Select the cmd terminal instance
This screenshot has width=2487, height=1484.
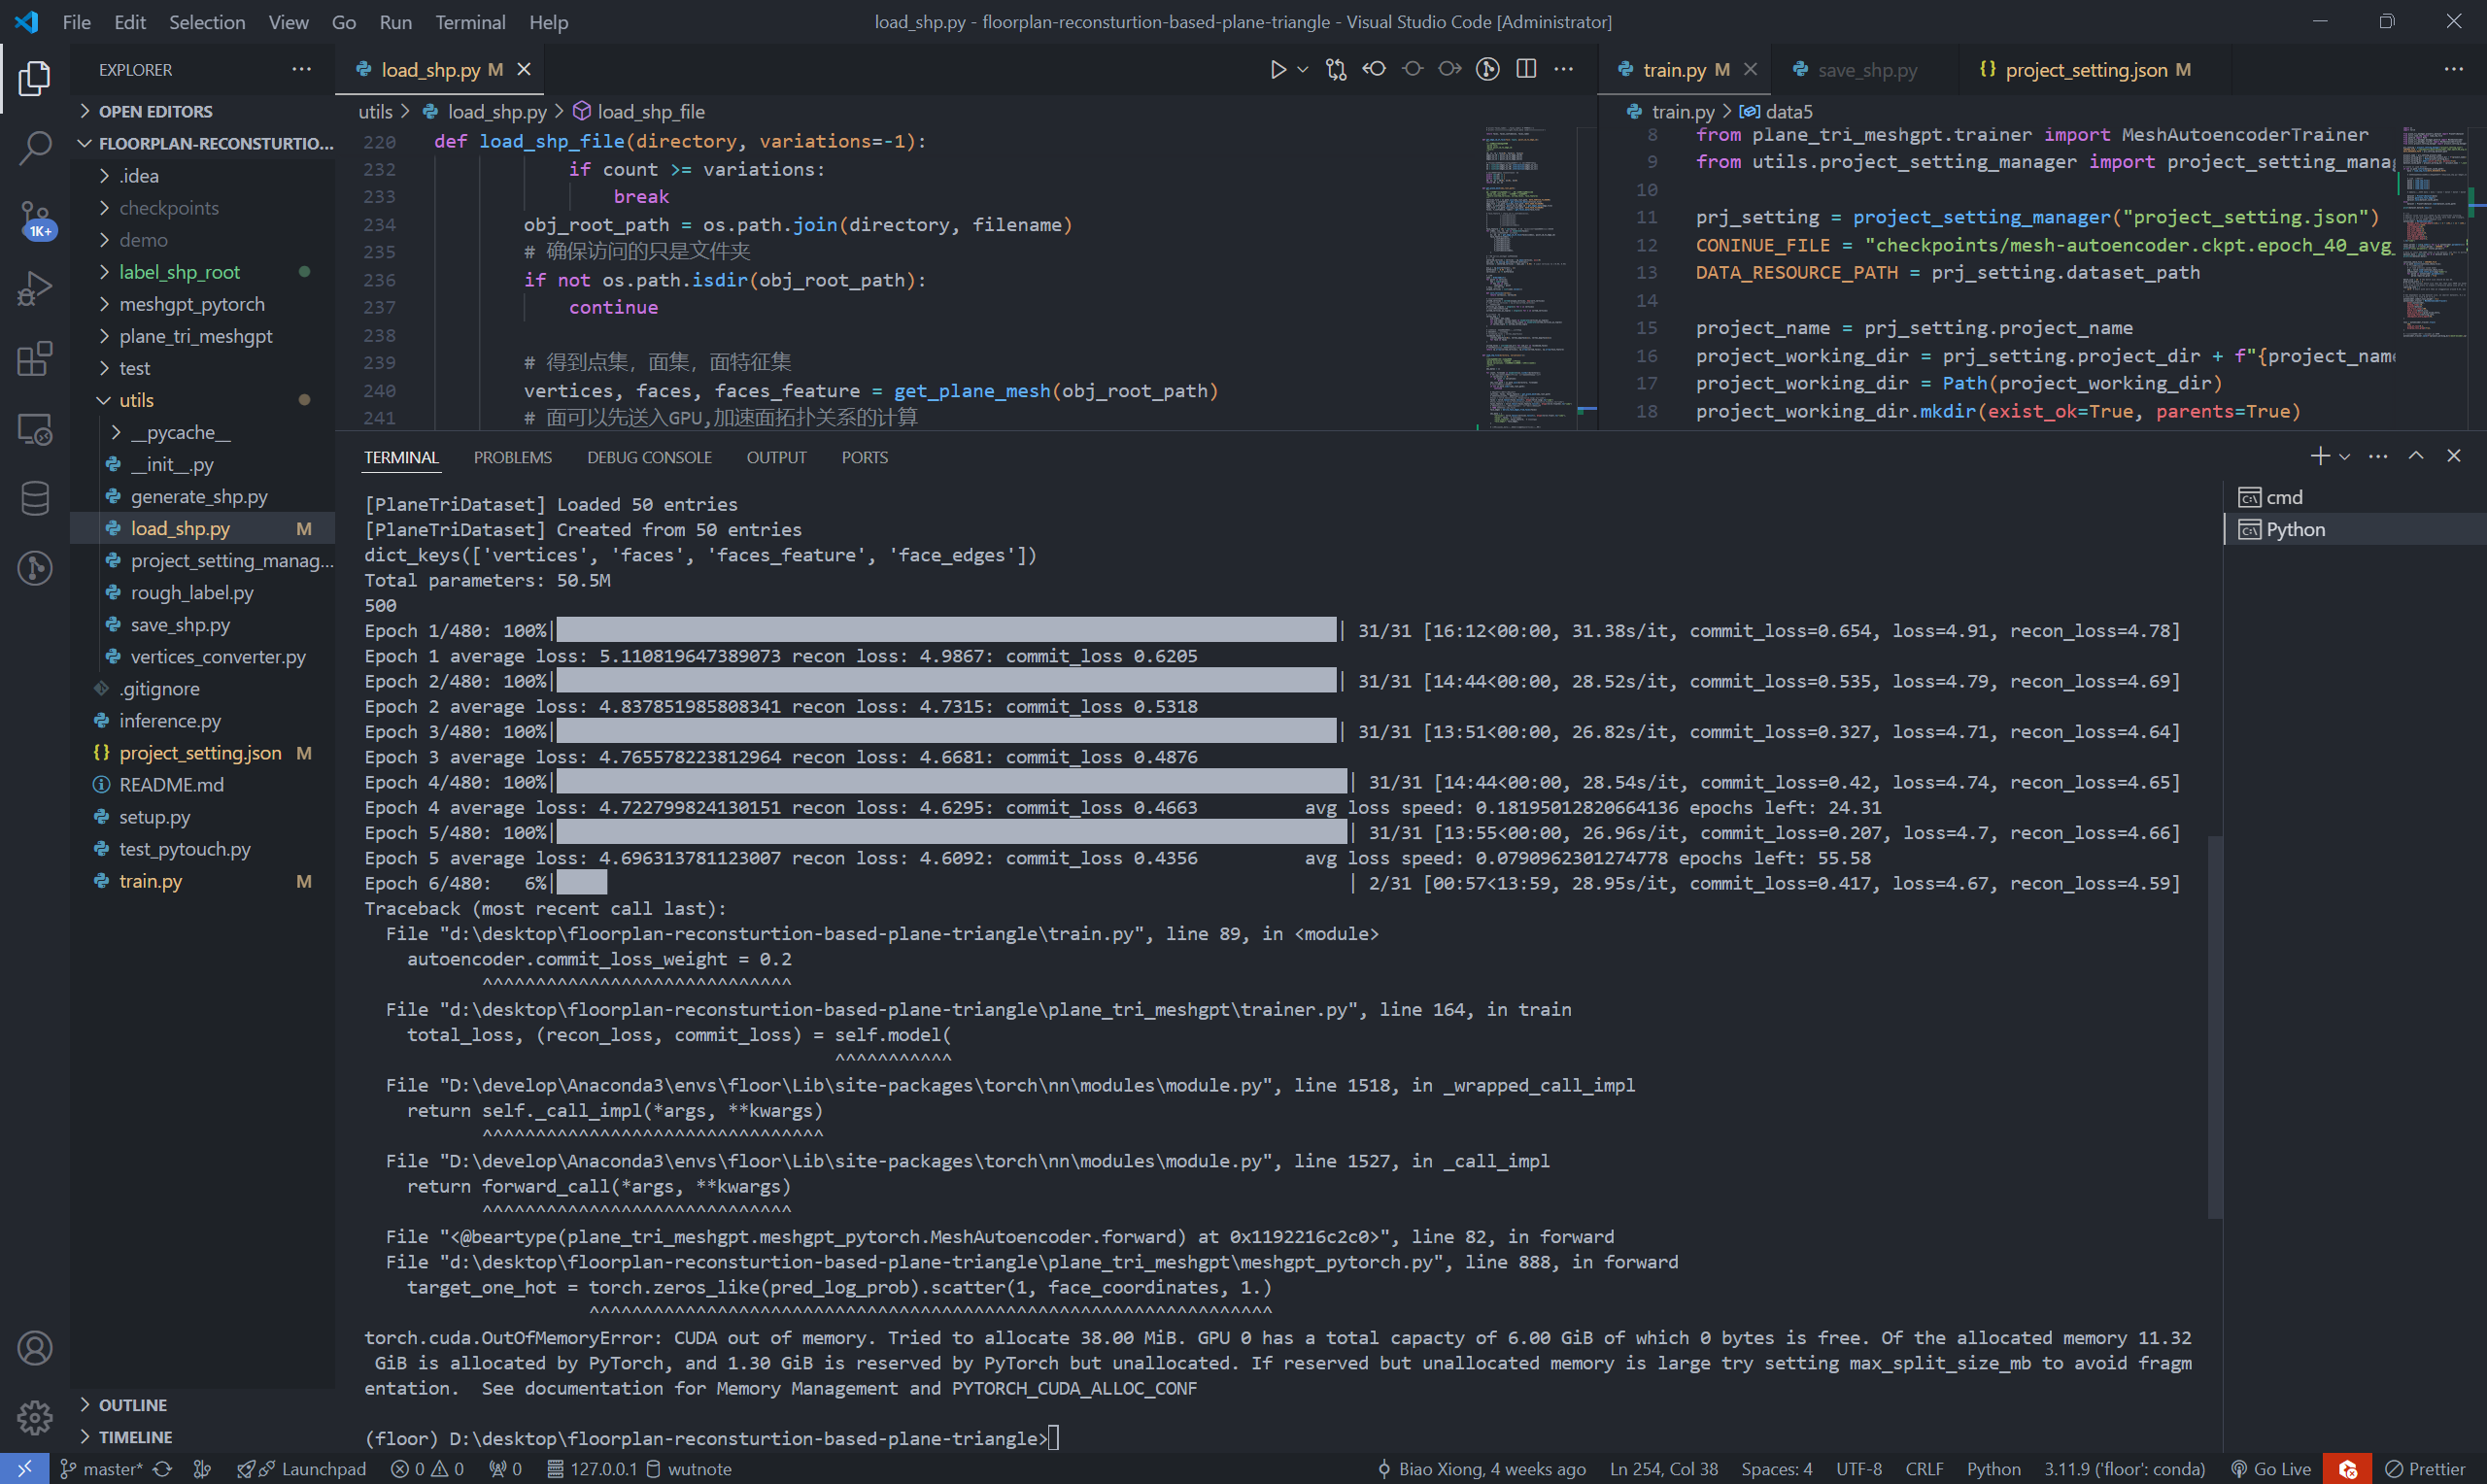coord(2354,497)
